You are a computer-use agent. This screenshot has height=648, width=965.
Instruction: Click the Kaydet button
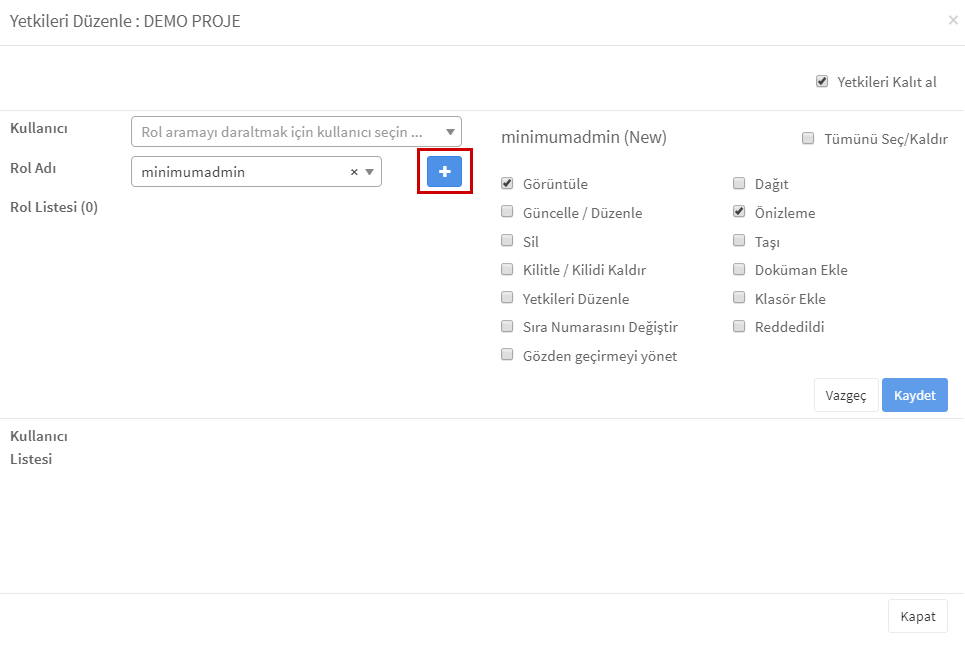point(915,395)
